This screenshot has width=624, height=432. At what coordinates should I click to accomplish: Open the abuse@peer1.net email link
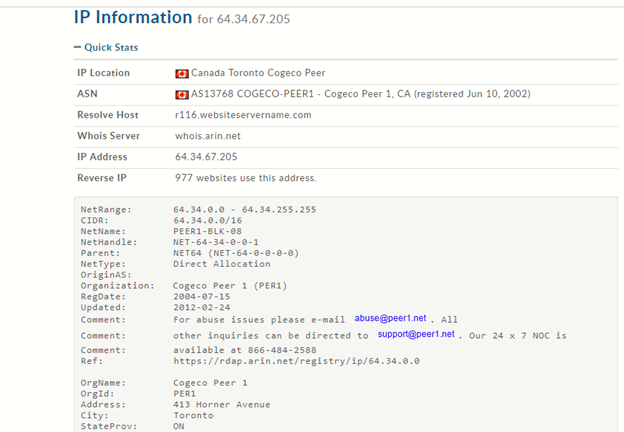(x=390, y=318)
